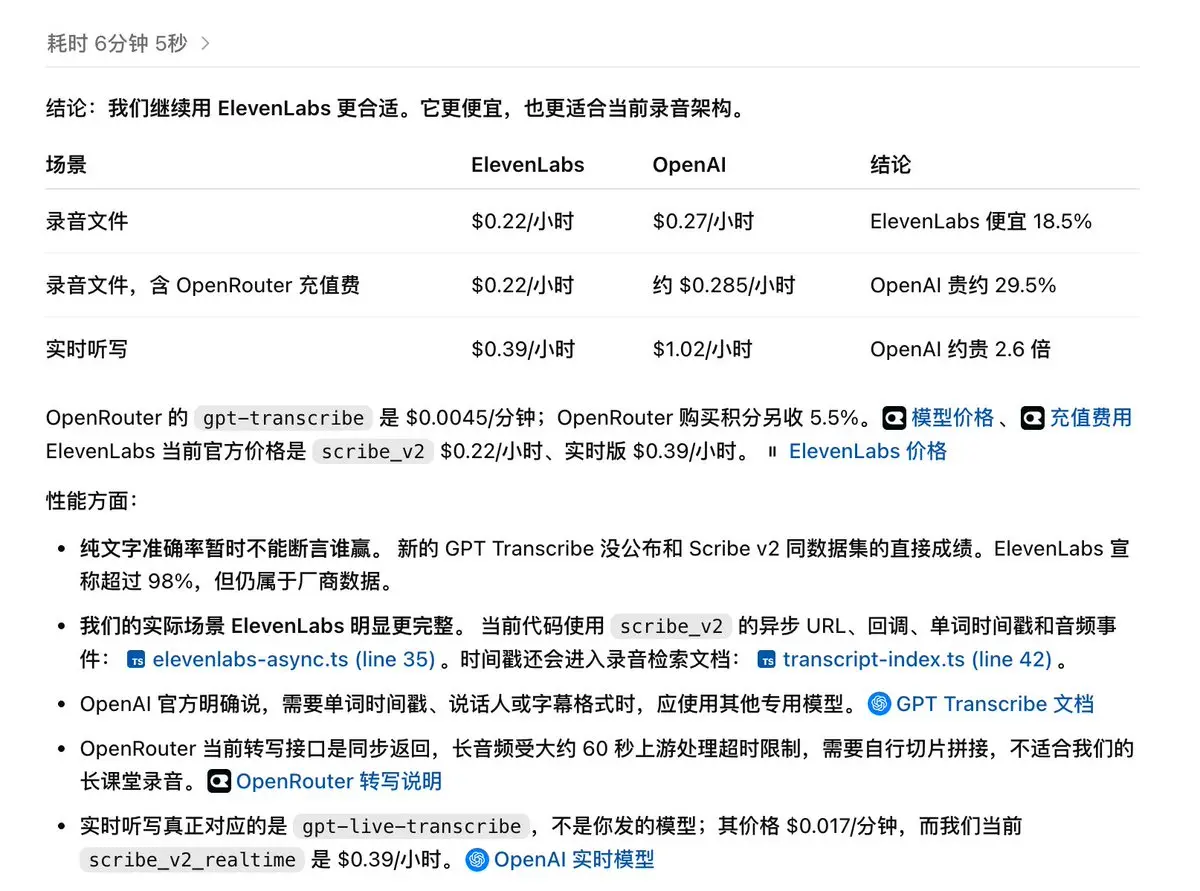Click the 实时听写 row label
The height and width of the screenshot is (891, 1200).
coord(87,349)
